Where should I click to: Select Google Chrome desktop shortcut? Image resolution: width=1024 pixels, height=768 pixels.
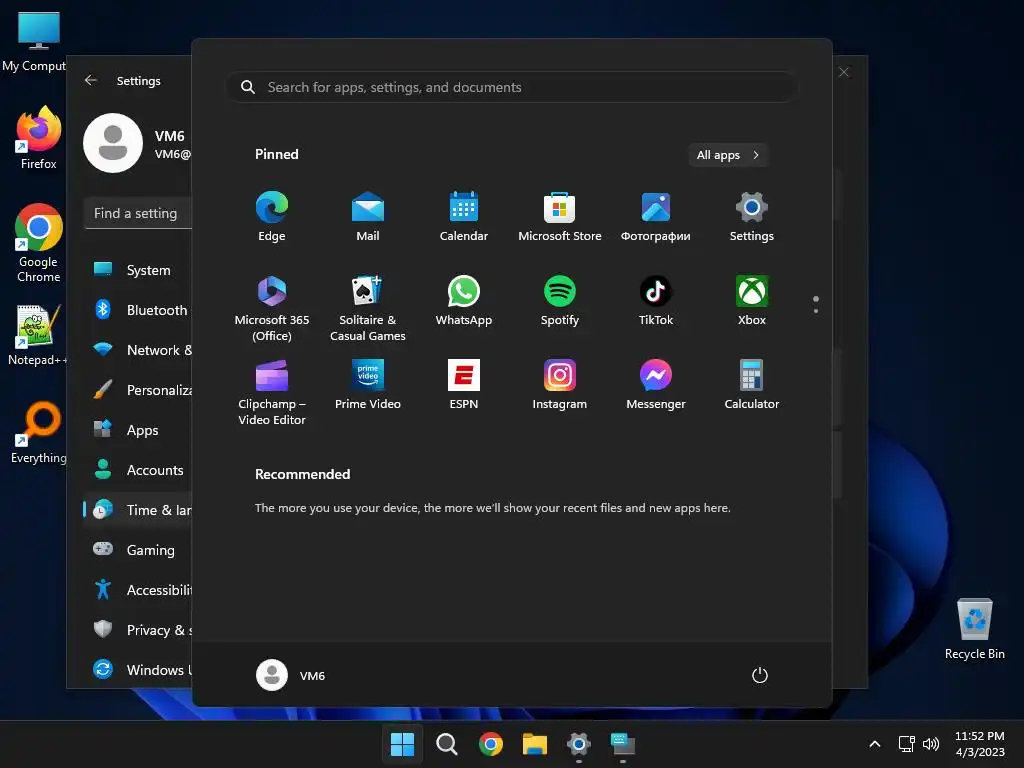39,243
